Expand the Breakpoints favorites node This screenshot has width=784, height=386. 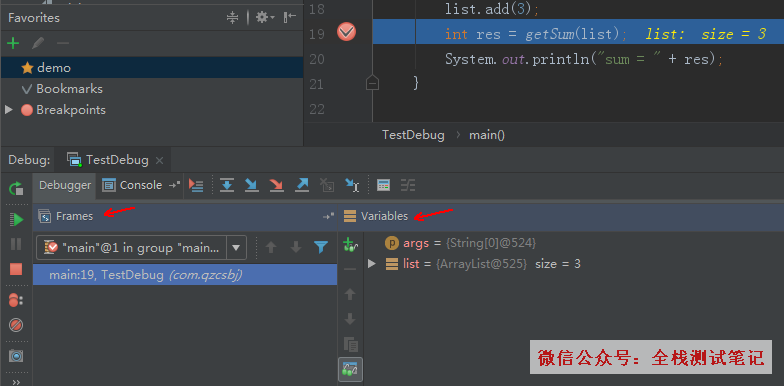coord(8,110)
